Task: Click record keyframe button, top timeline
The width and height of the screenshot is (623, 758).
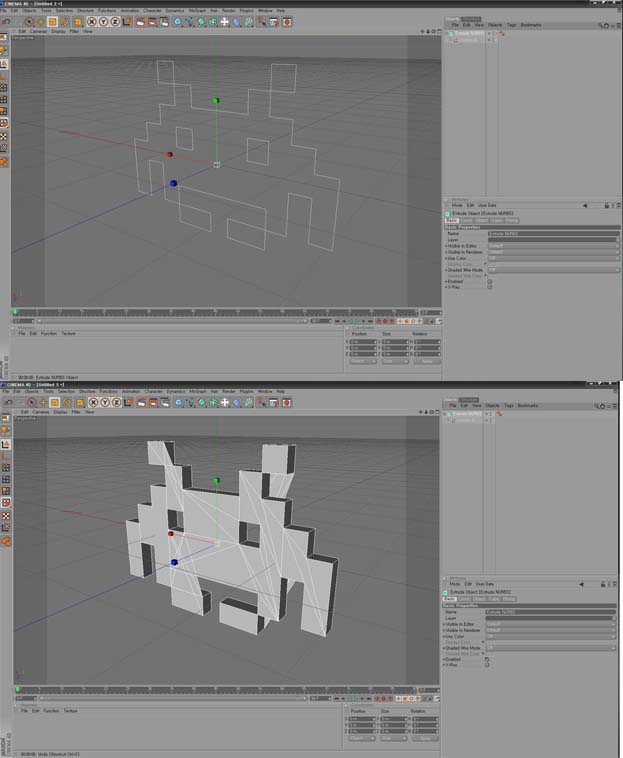Action: [378, 321]
